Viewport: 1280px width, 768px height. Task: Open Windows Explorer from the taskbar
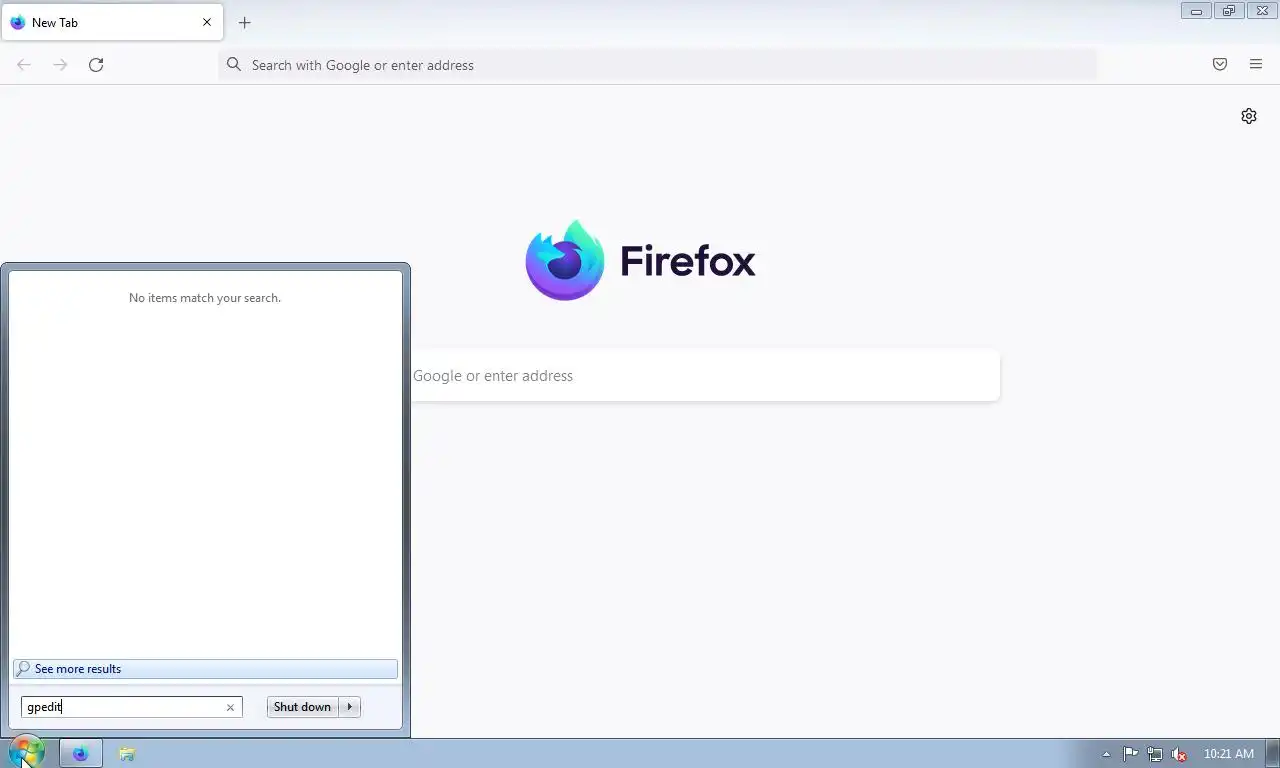click(x=127, y=754)
